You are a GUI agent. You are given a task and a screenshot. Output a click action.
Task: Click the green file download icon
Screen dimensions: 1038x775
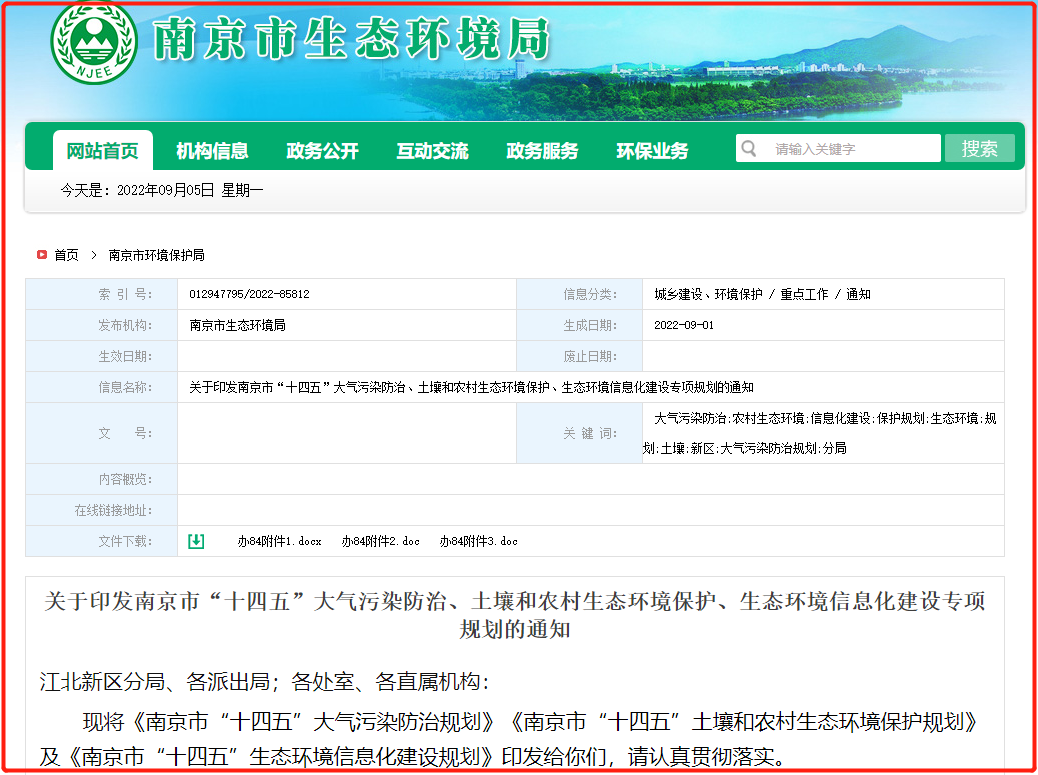[196, 541]
